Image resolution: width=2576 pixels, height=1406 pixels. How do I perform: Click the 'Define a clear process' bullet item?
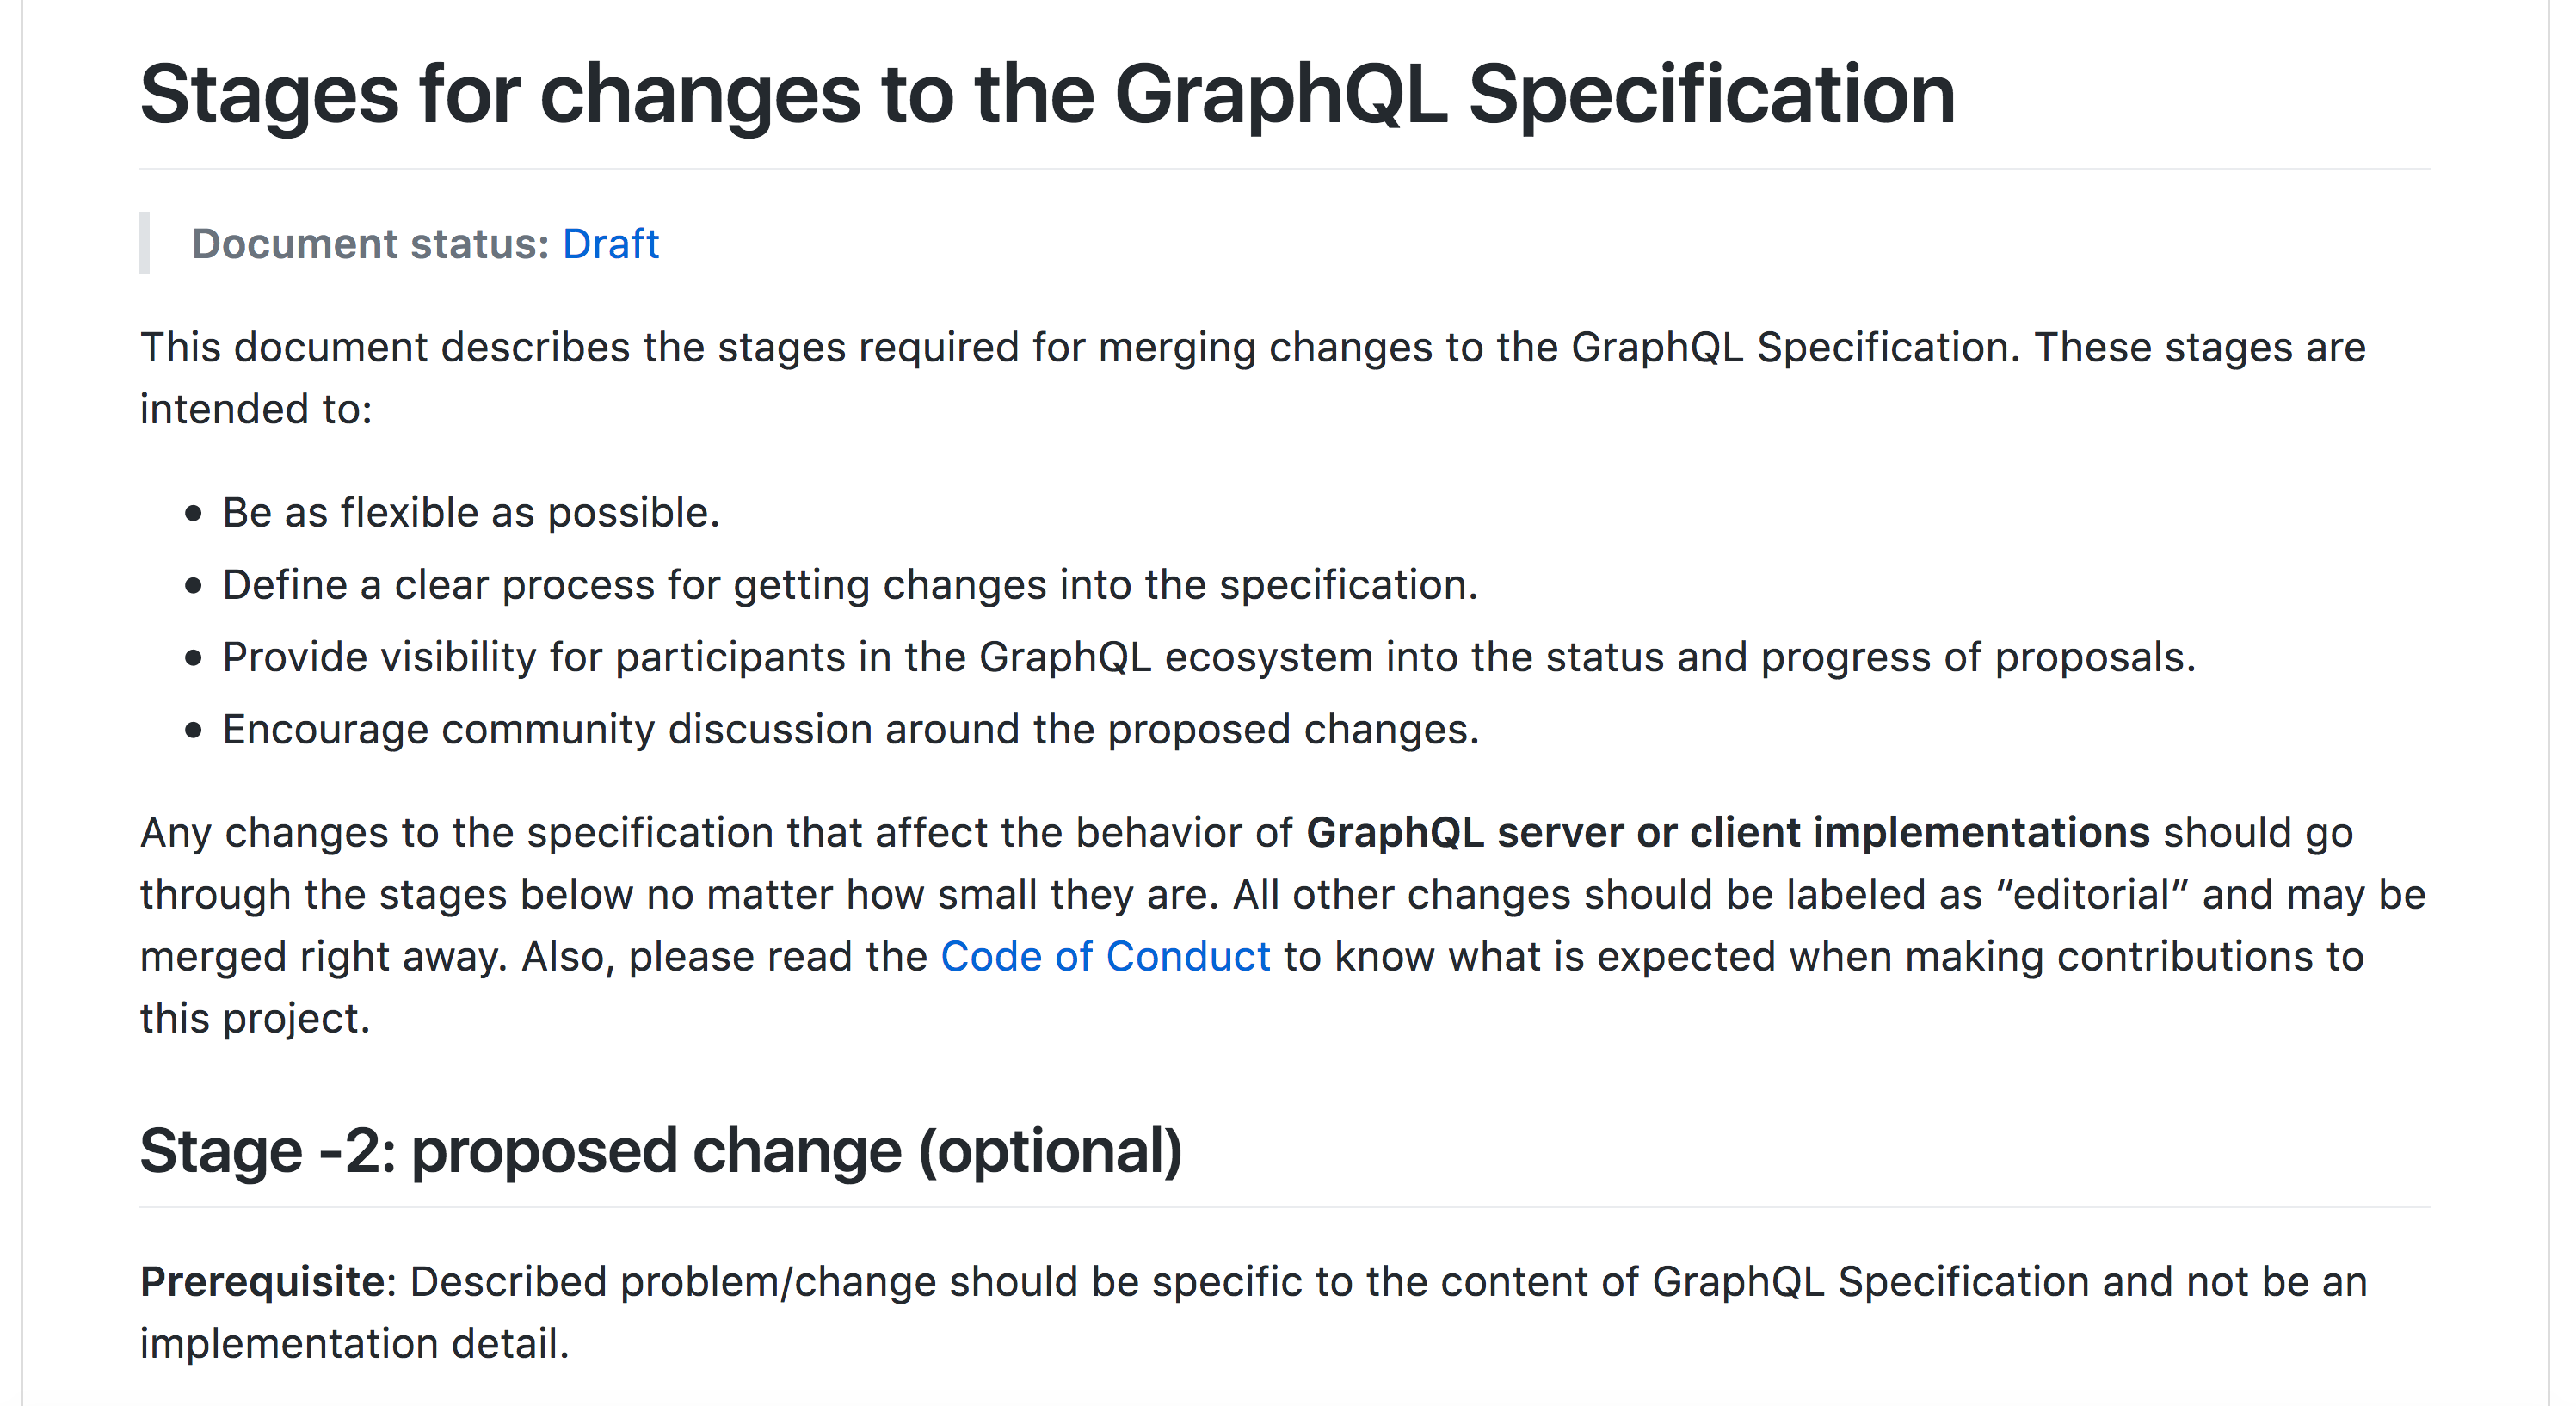coord(850,585)
